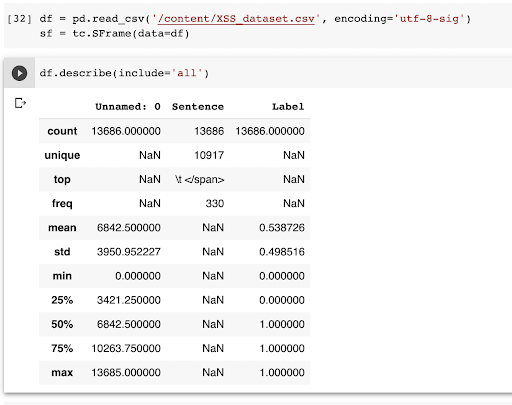Screen dimensions: 512x405
Task: Click the Sentence unique value 10917
Action: pos(209,155)
